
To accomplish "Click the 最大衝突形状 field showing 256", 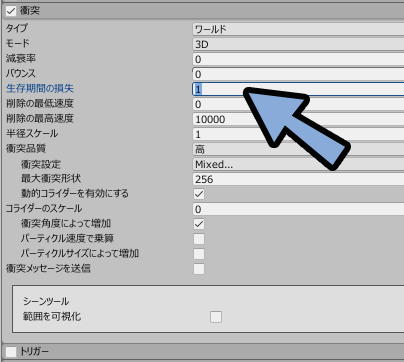I will pyautogui.click(x=298, y=179).
